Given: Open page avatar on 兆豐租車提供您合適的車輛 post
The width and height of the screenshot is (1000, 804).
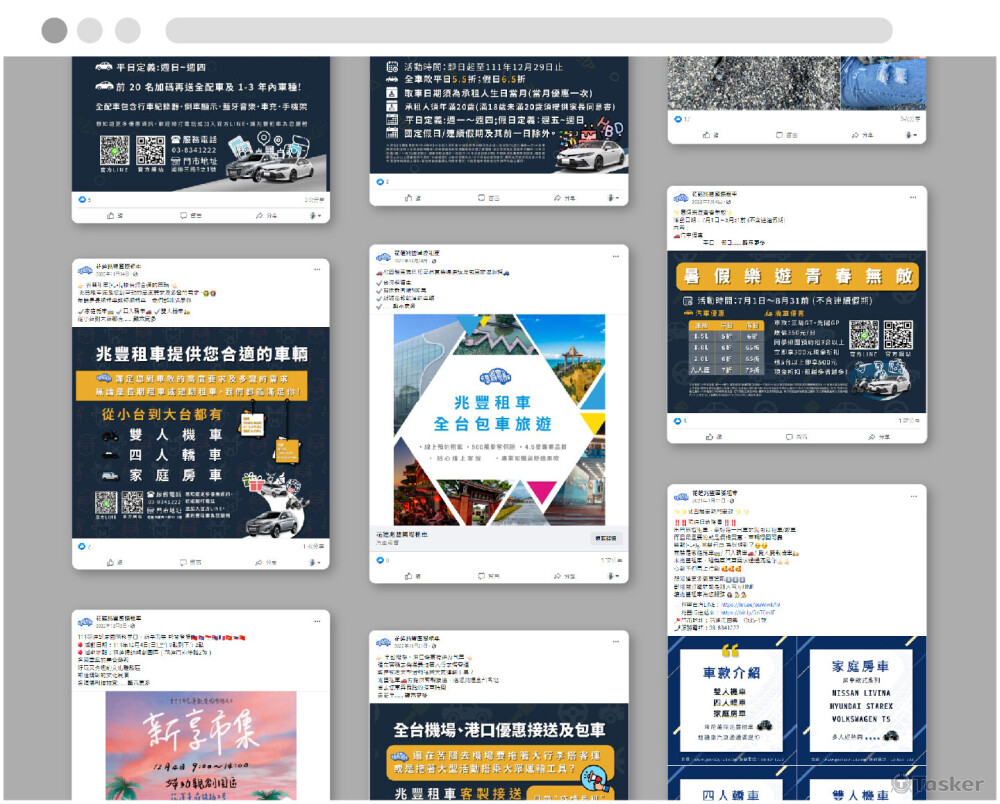Looking at the screenshot, I should (x=85, y=270).
